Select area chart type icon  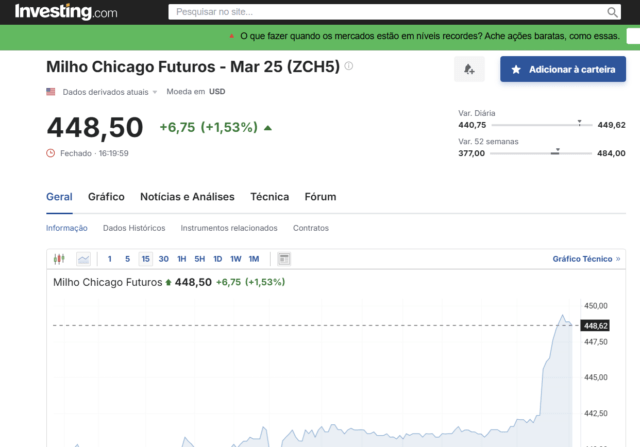coord(84,259)
